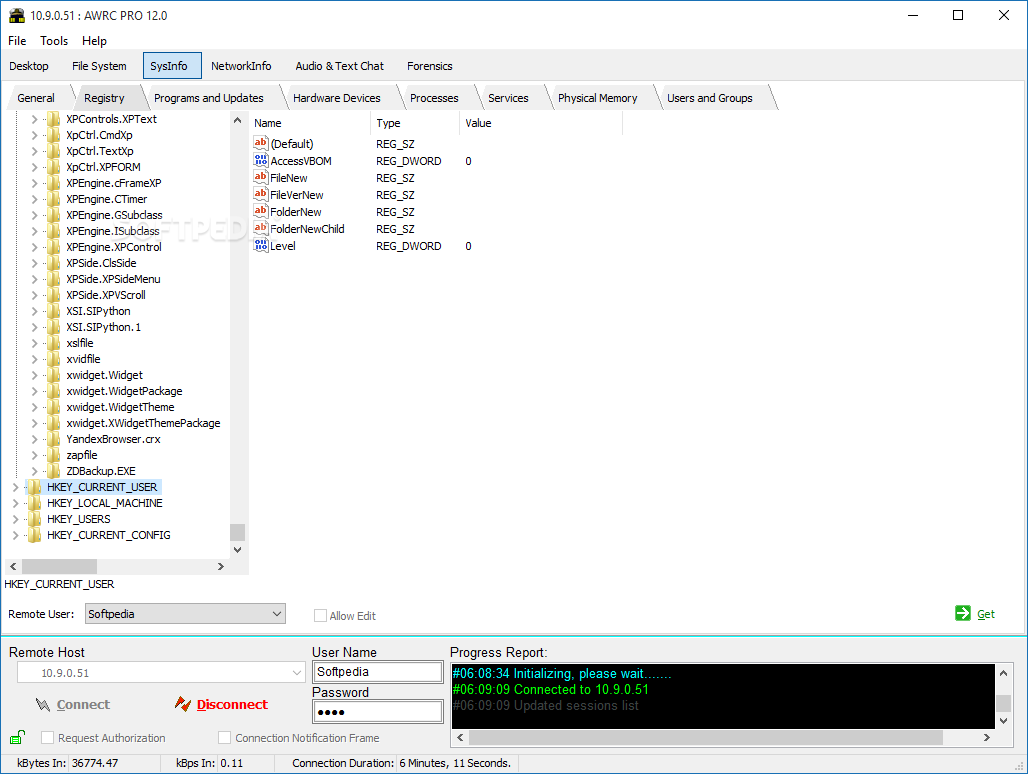1028x774 pixels.
Task: Click the FolderNew string value icon
Action: 261,212
